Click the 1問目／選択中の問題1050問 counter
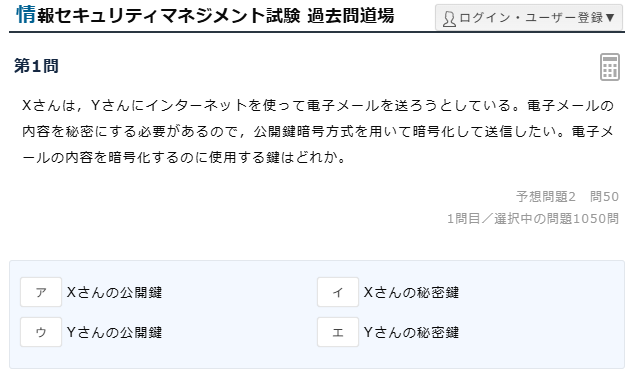 (x=533, y=219)
